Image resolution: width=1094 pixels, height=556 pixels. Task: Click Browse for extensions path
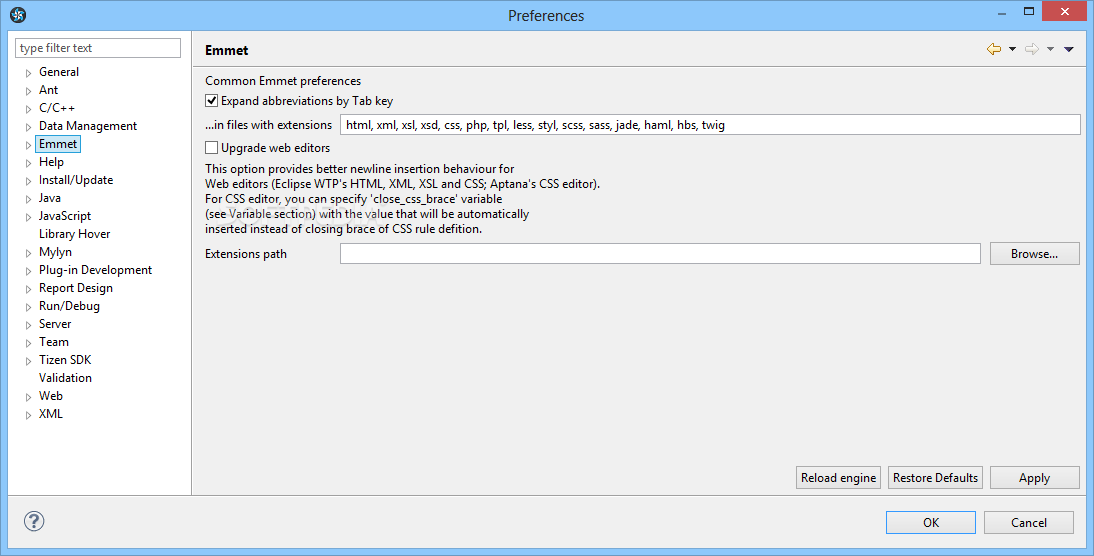[1034, 254]
